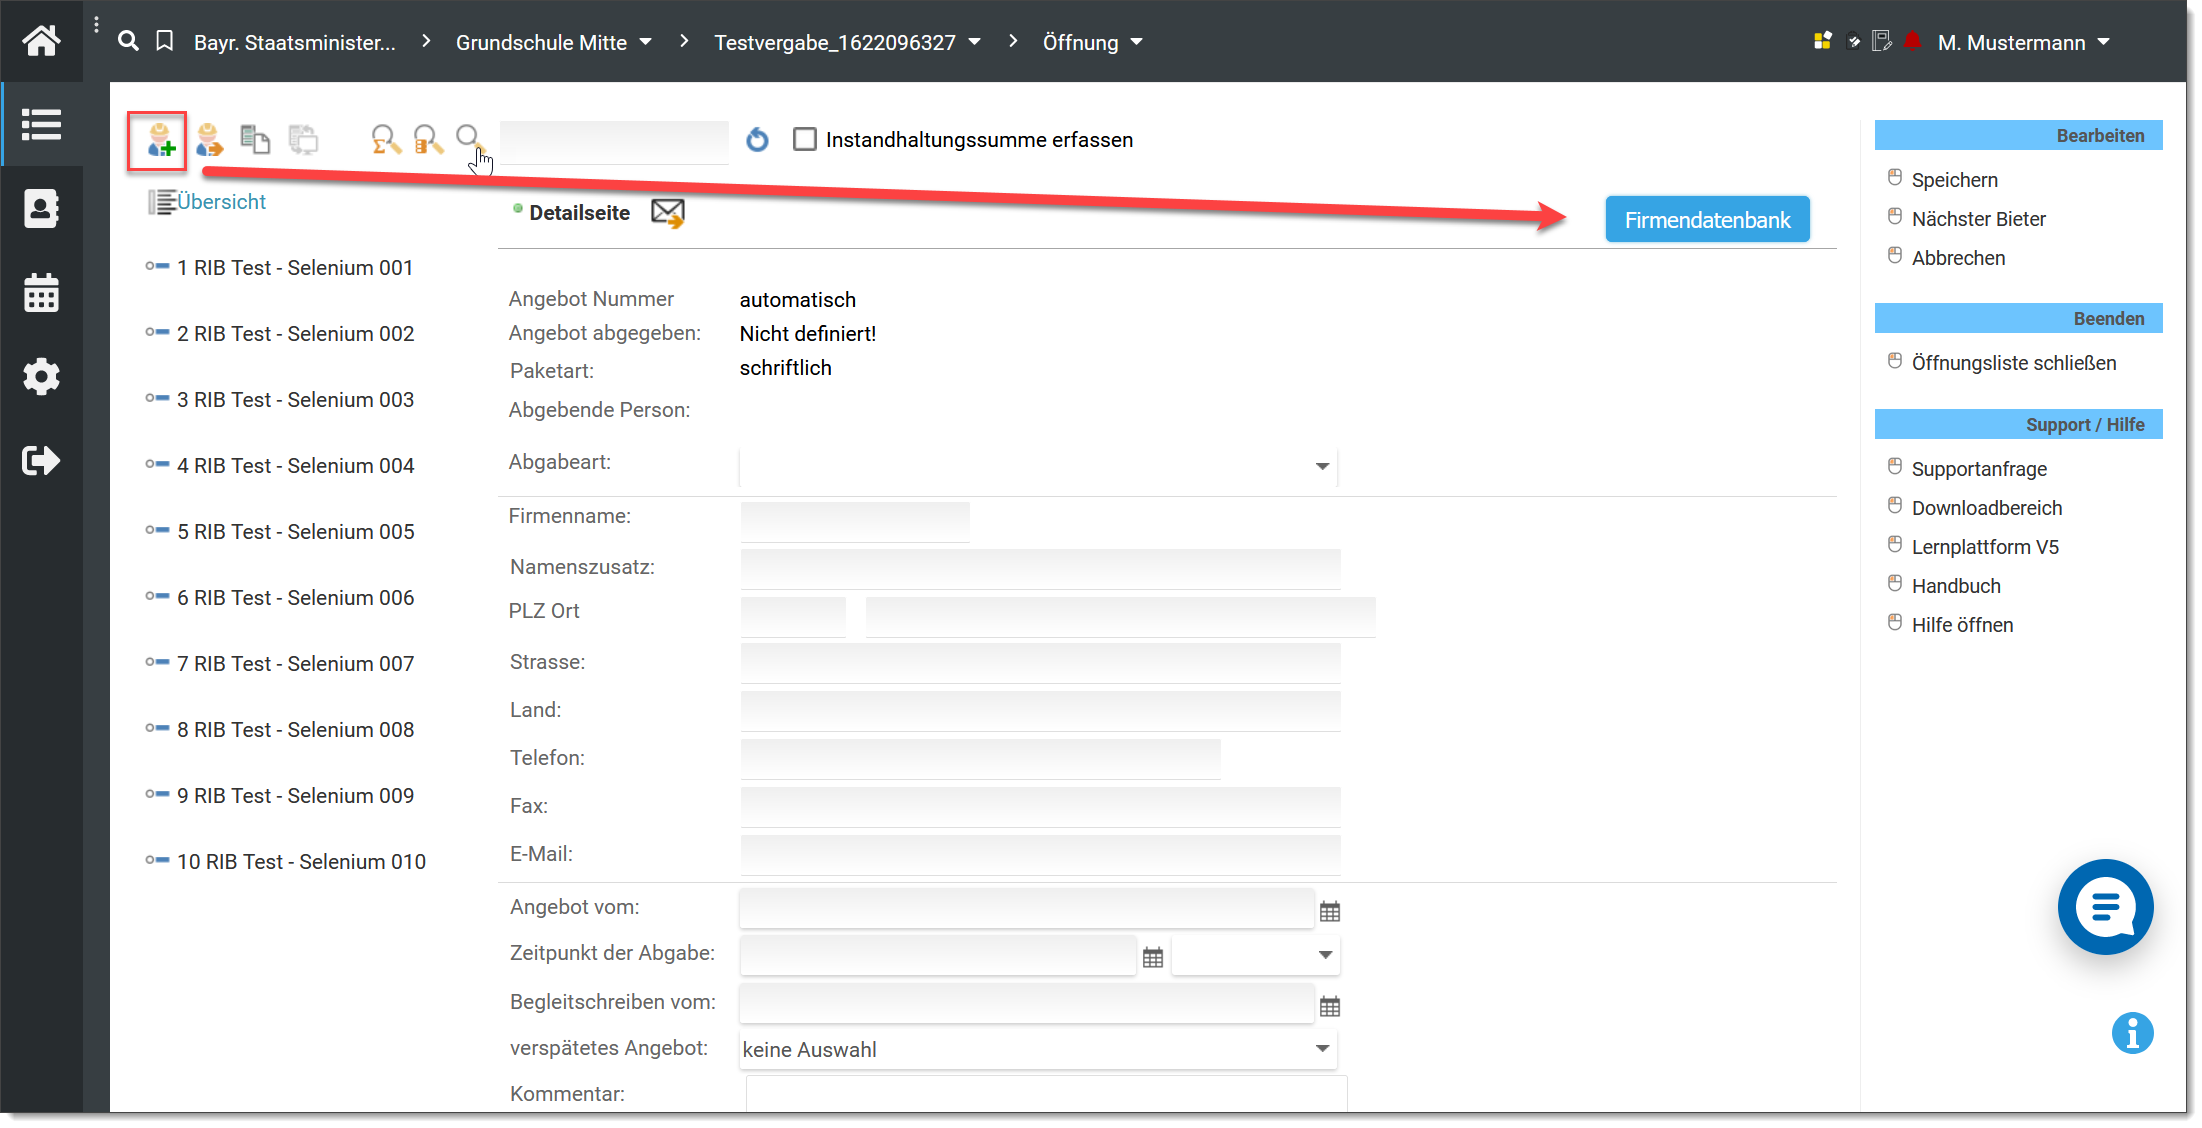Click the Bayr. Staatsminister... breadcrumb
The width and height of the screenshot is (2202, 1128).
pyautogui.click(x=295, y=42)
